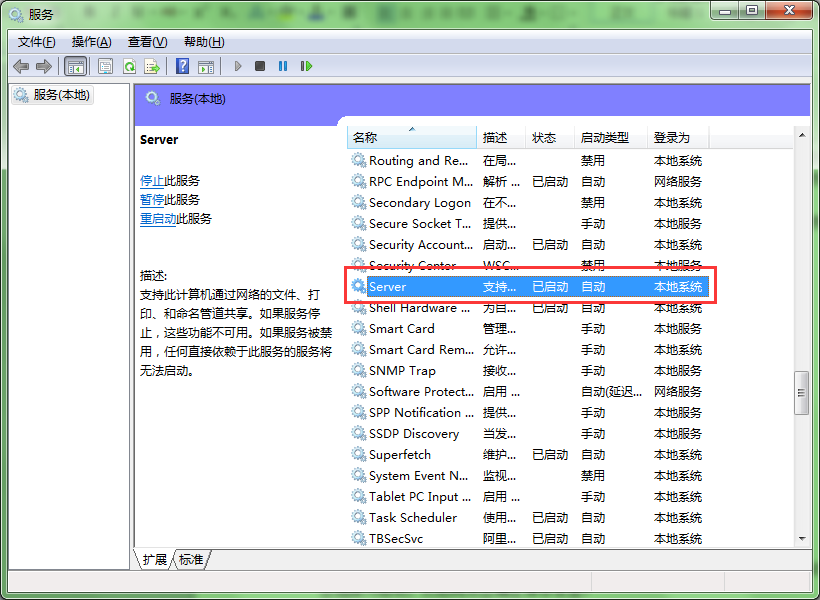Select the Shell Hardware ... service row
The image size is (820, 600).
tap(528, 308)
